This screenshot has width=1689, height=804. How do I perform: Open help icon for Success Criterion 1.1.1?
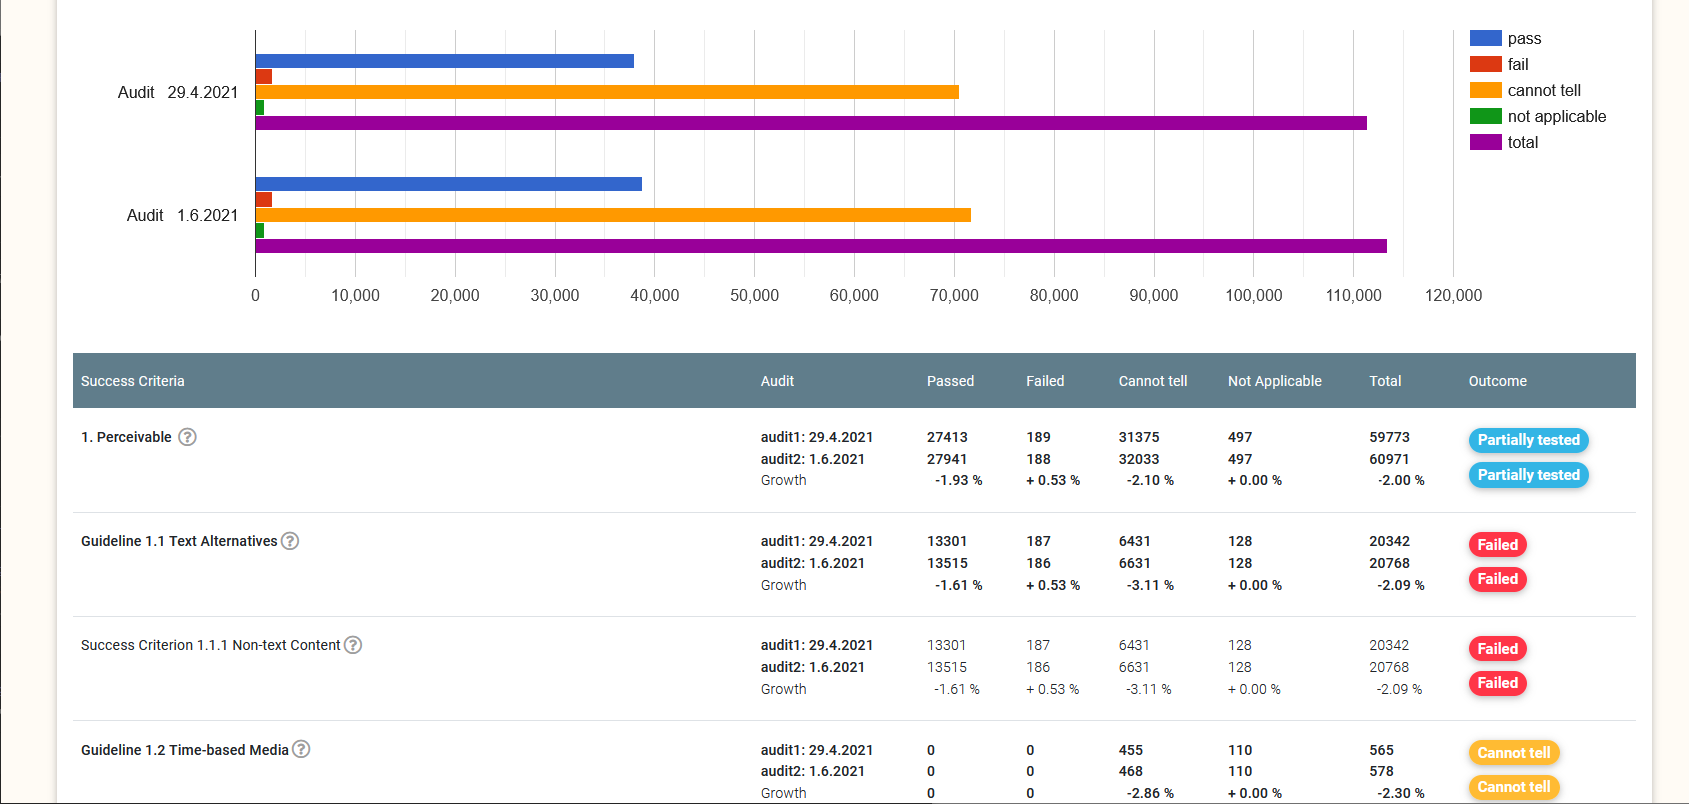(x=353, y=645)
